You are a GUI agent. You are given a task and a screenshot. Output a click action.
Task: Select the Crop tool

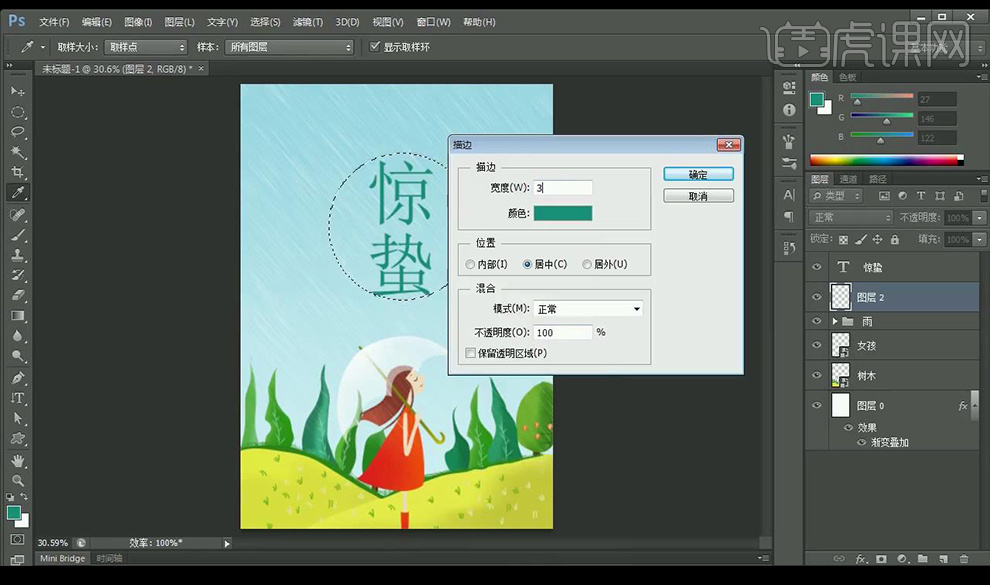(x=18, y=173)
